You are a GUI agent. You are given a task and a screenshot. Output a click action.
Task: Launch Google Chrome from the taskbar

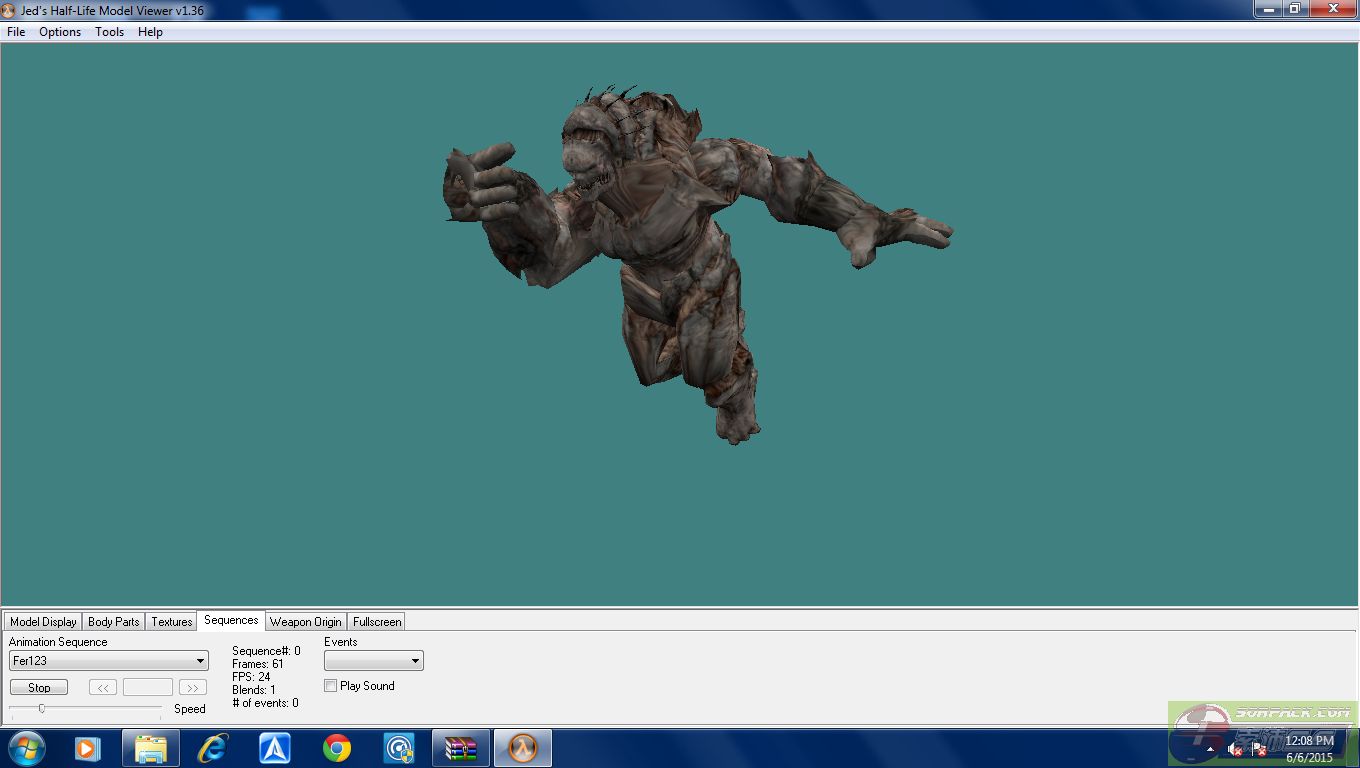(x=337, y=748)
